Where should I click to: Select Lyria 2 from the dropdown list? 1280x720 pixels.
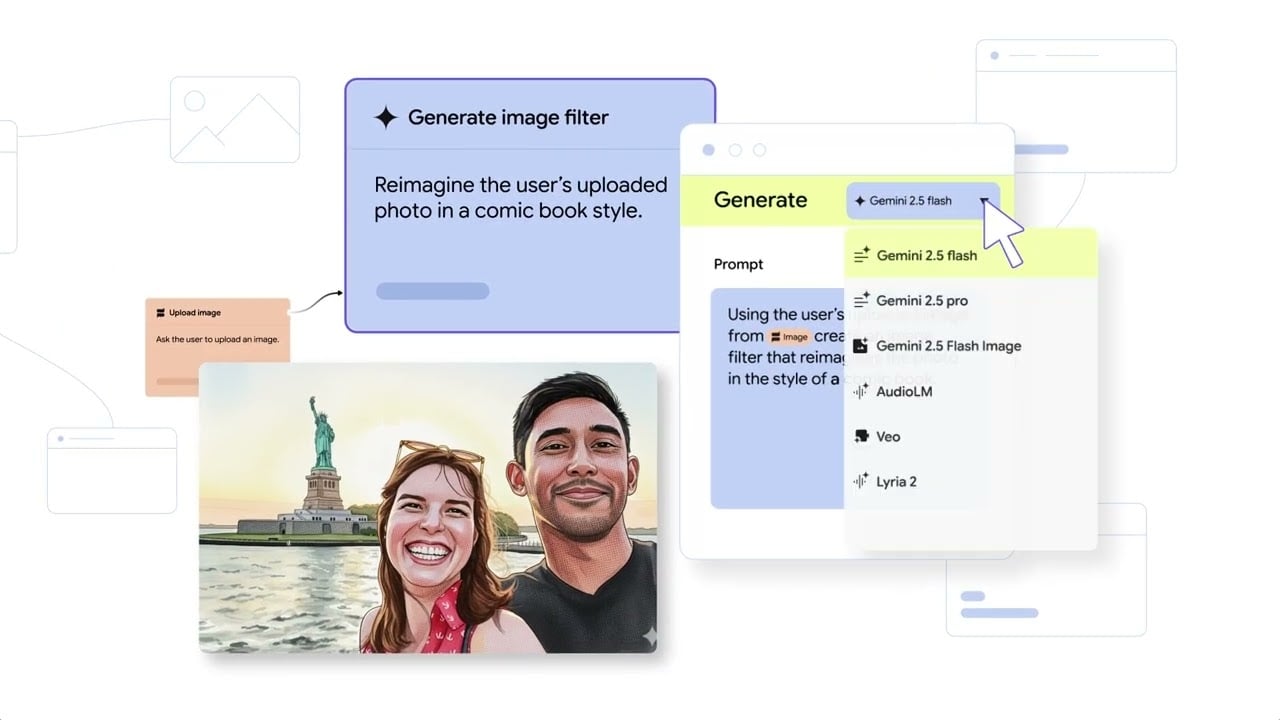pyautogui.click(x=970, y=481)
